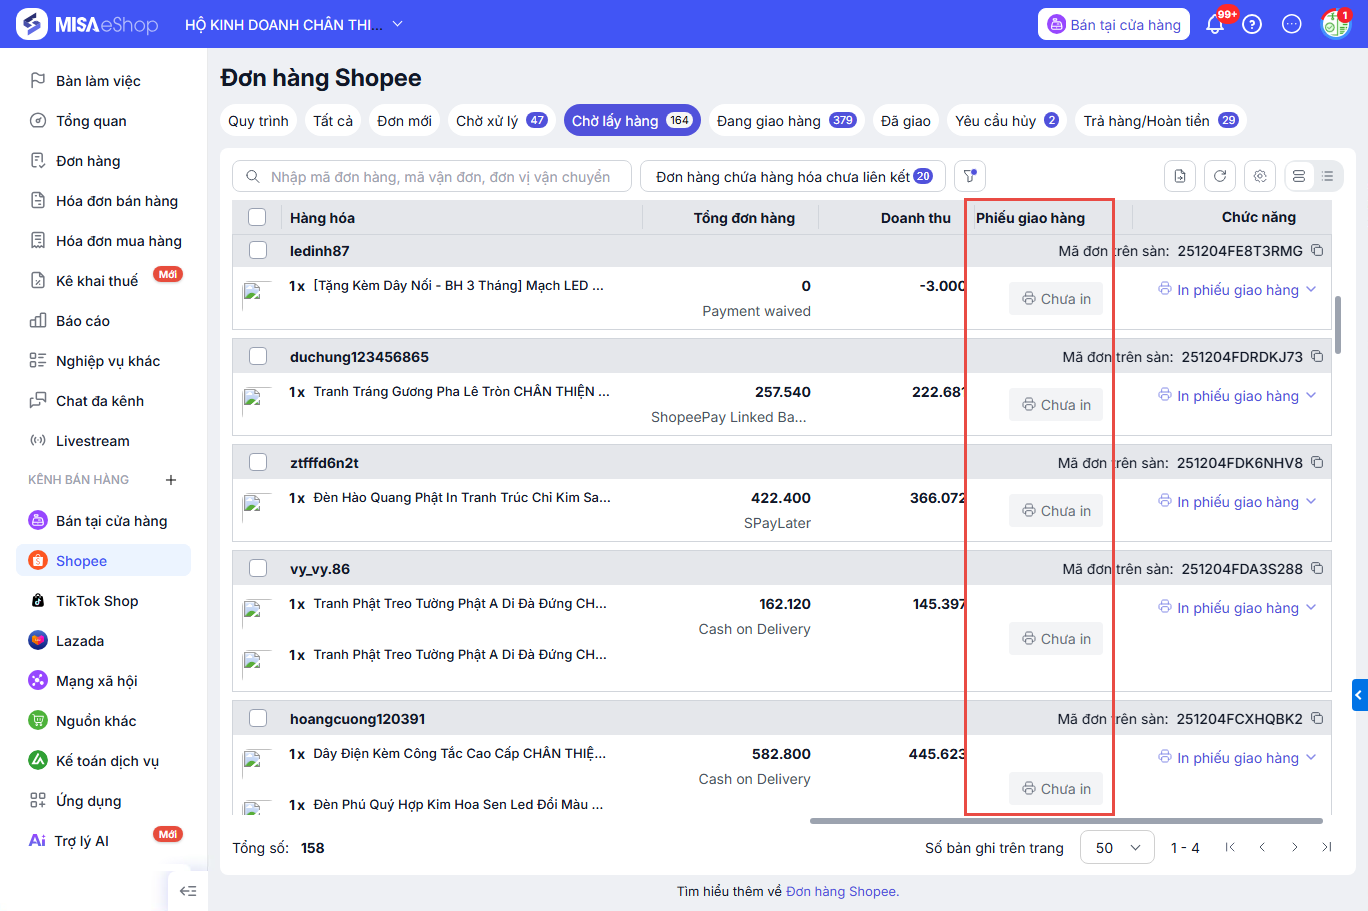Open the notifications bell

1215,24
